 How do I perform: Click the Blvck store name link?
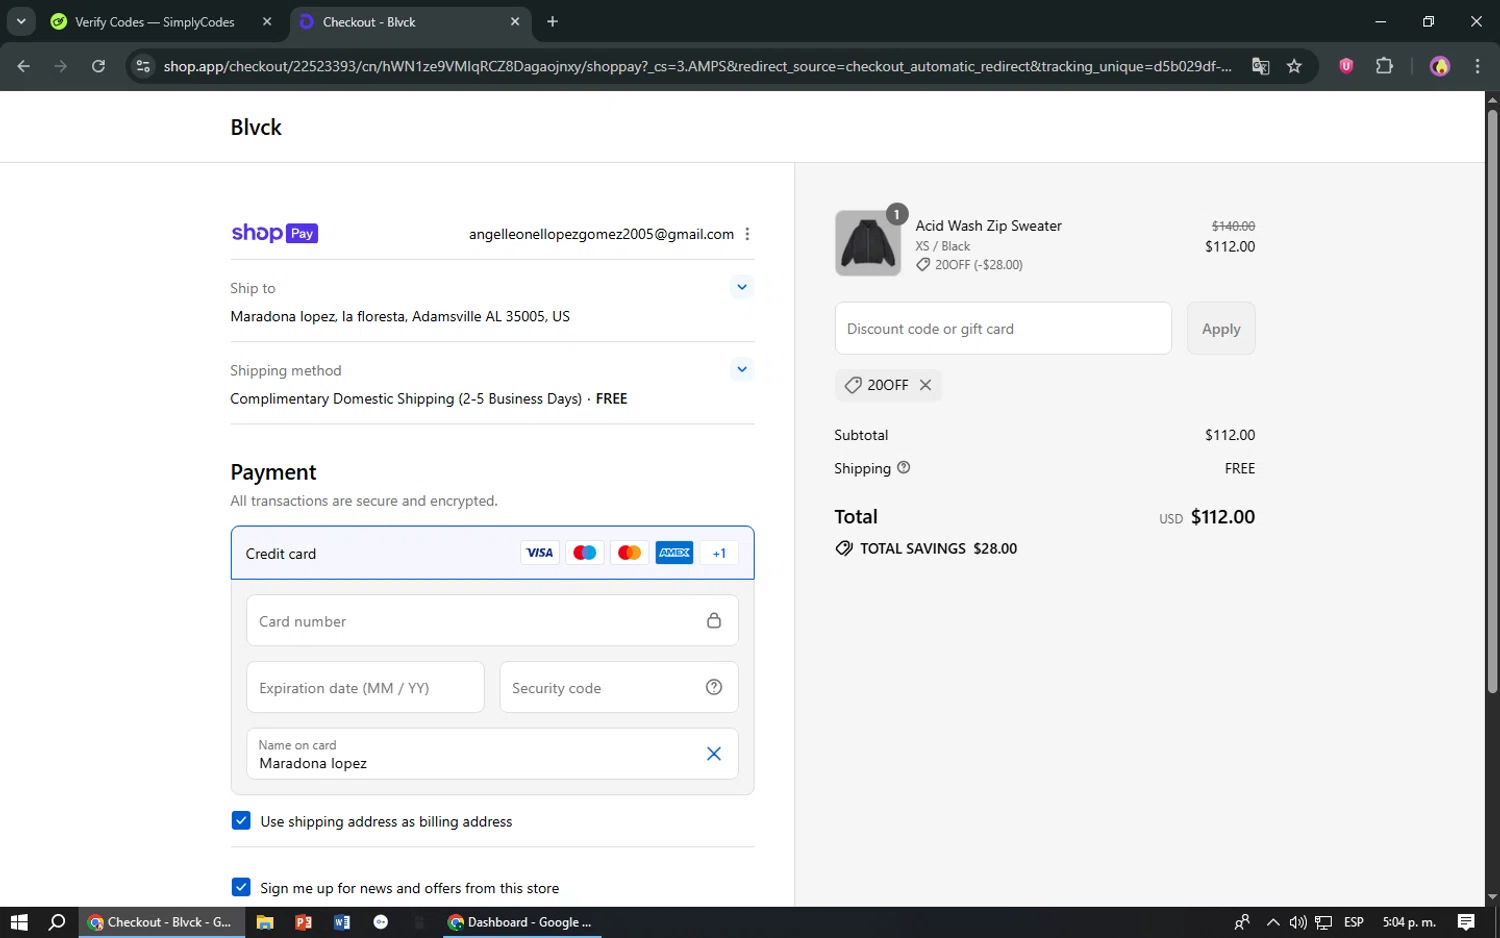256,127
